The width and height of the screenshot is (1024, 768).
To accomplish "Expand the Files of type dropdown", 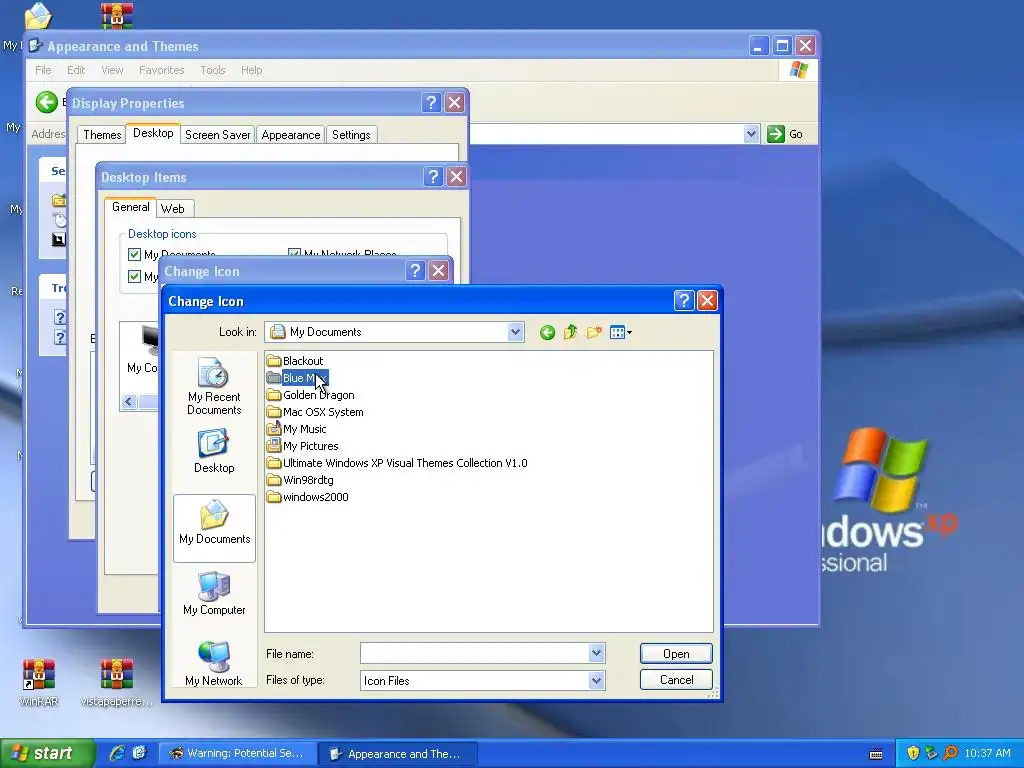I will [x=596, y=680].
